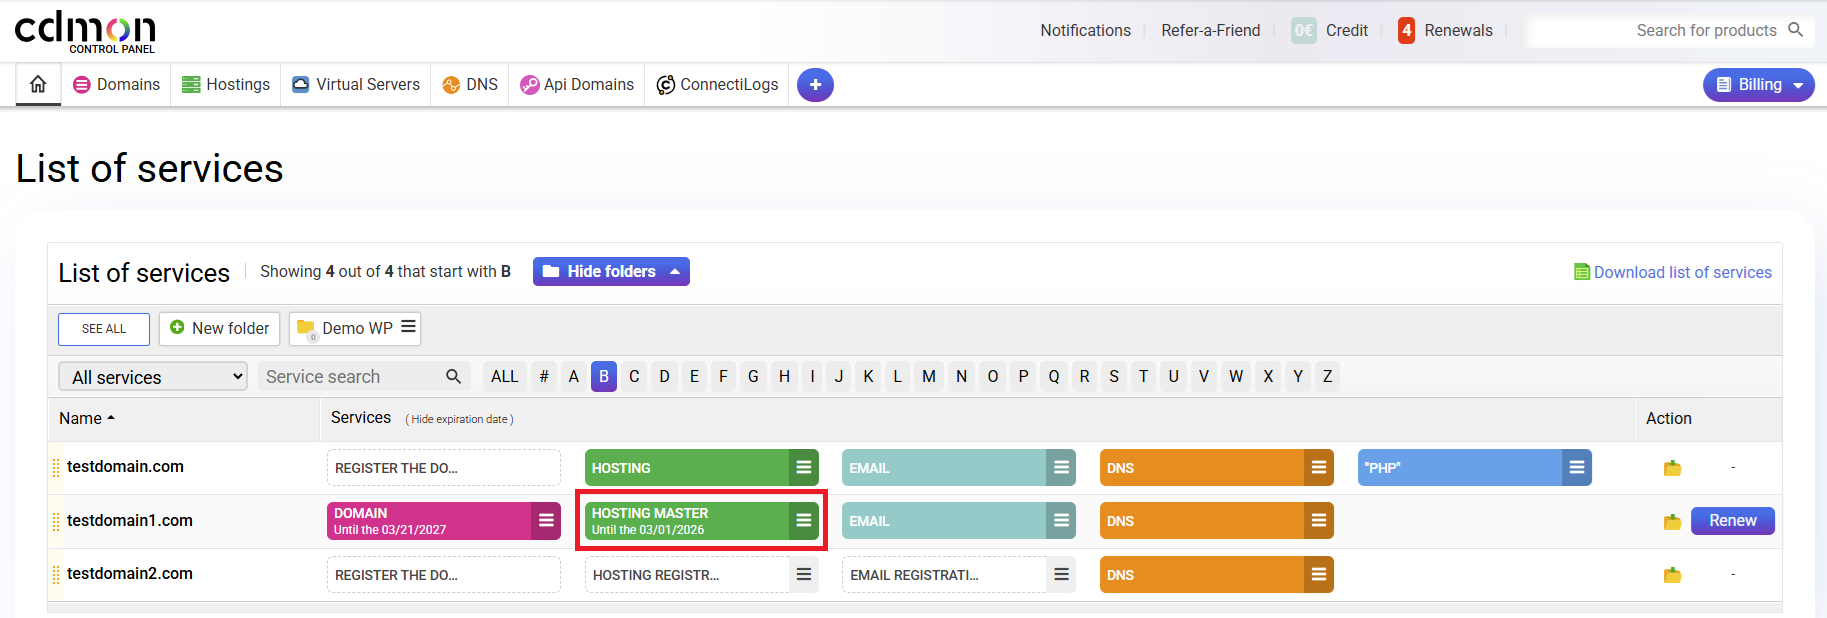Image resolution: width=1827 pixels, height=618 pixels.
Task: Filter services by letter C
Action: (x=634, y=376)
